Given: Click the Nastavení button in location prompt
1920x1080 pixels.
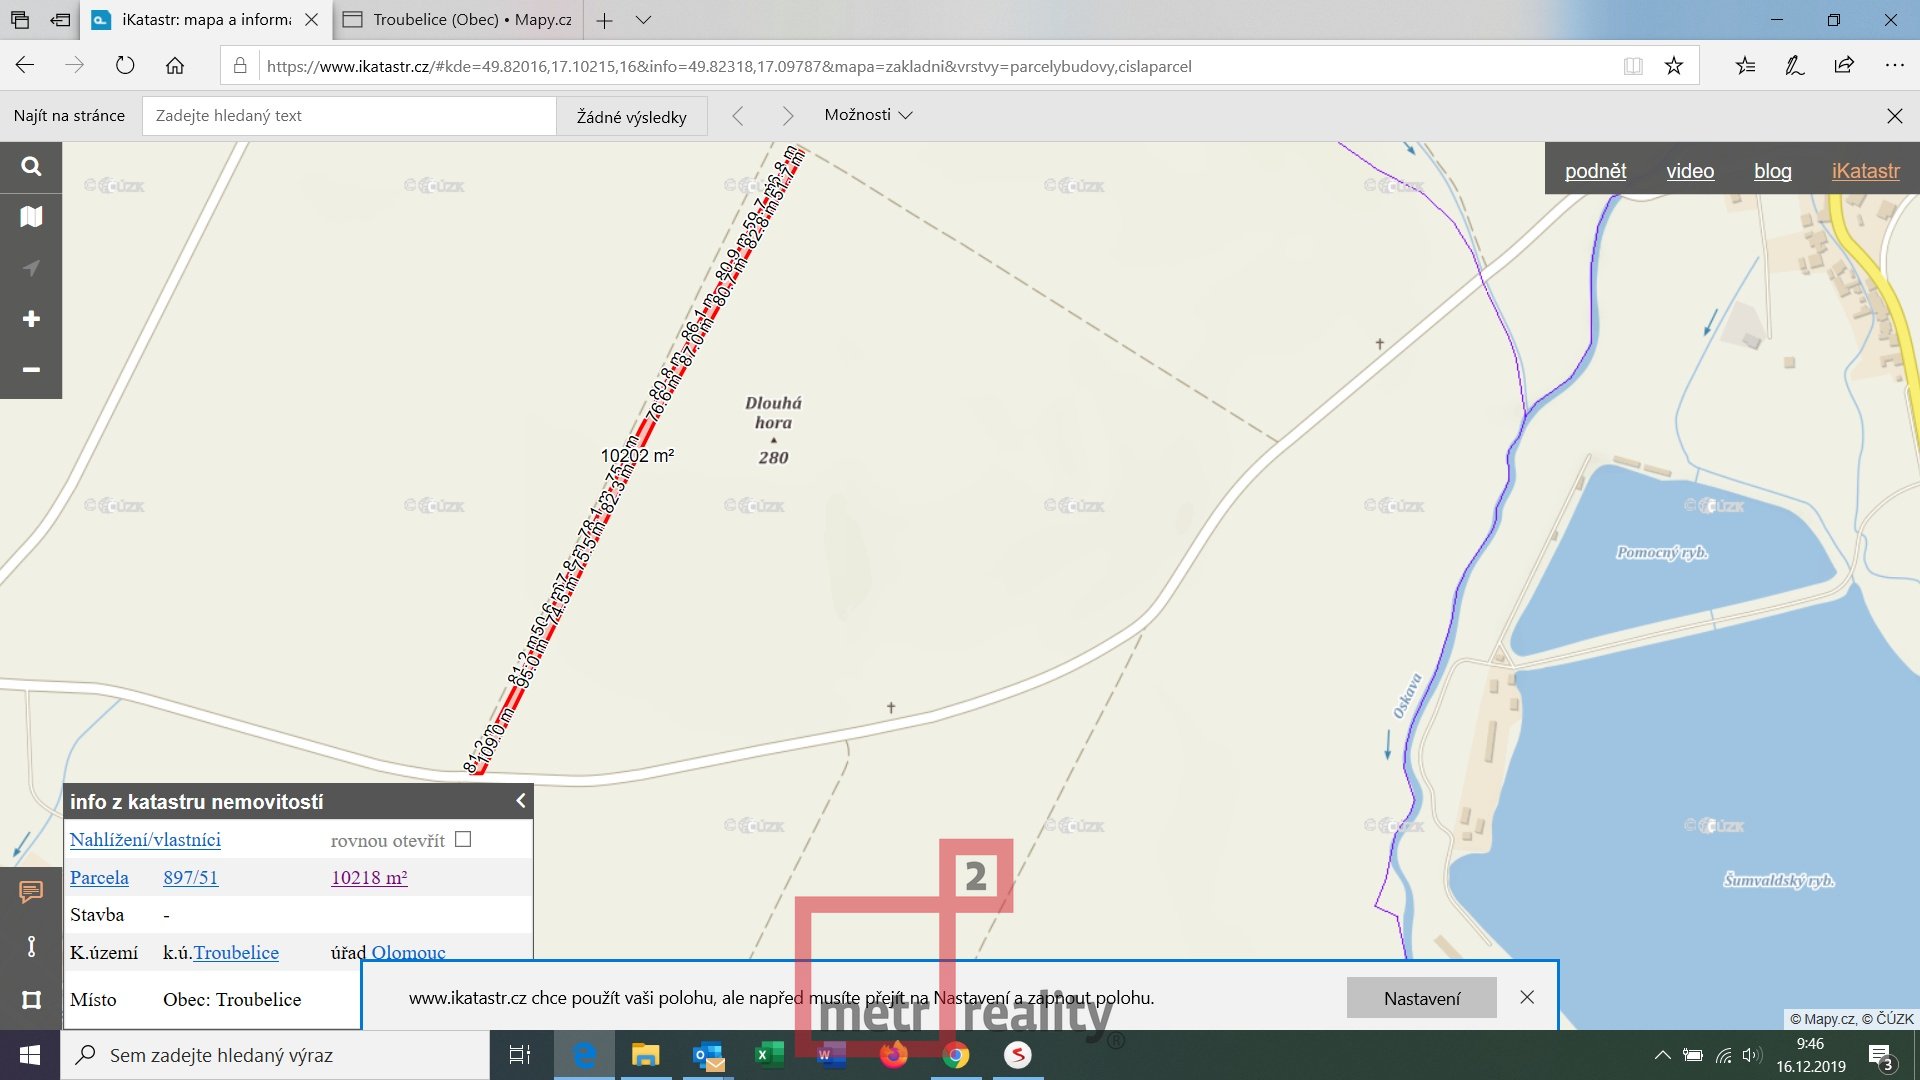Looking at the screenshot, I should (x=1421, y=998).
